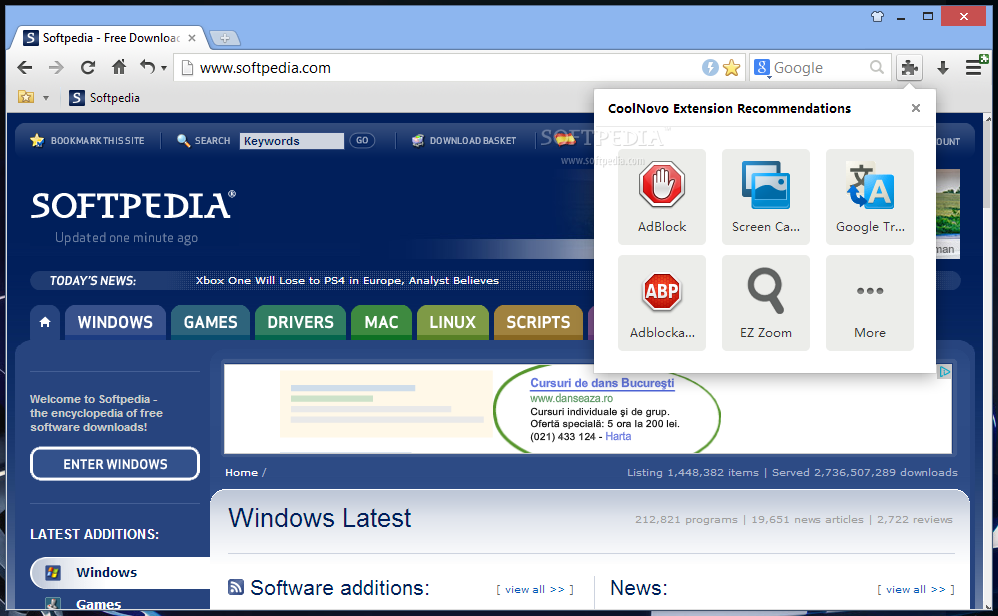Select Windows in Latest Additions
Viewport: 998px width, 616px height.
(x=121, y=572)
